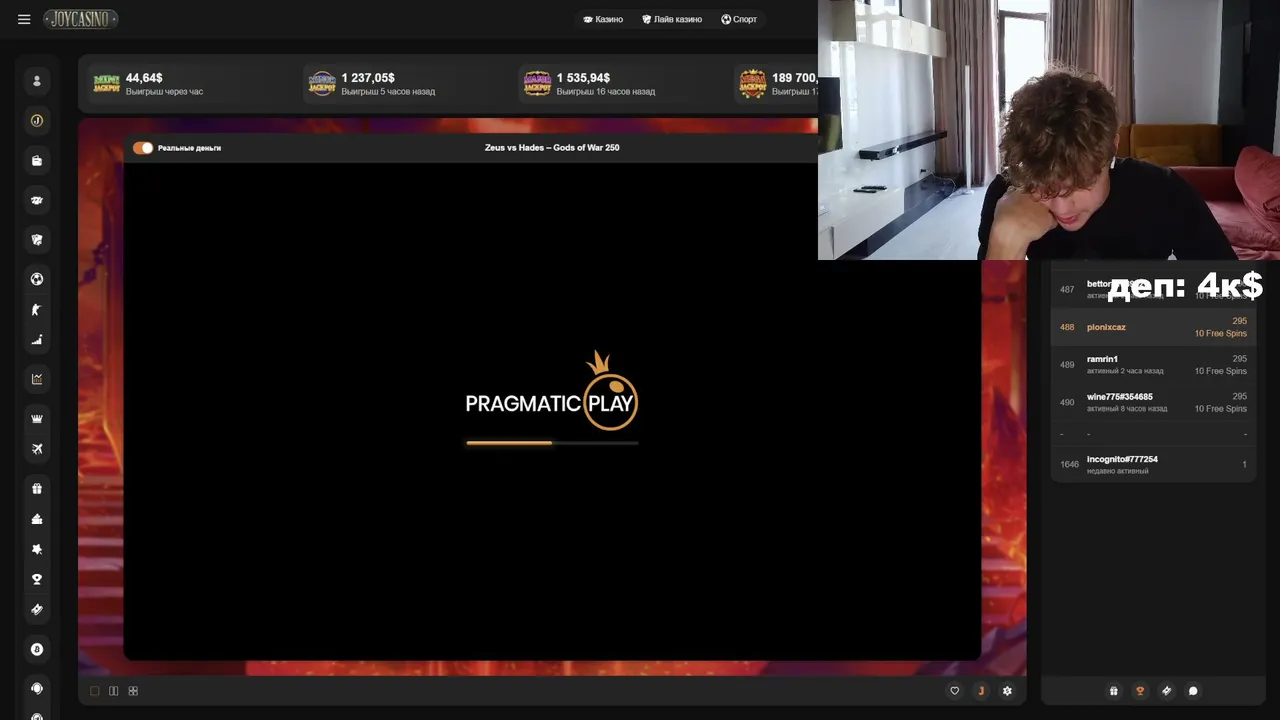Viewport: 1280px width, 720px height.
Task: Open the ticket icon in right panel footer
Action: pos(1166,691)
